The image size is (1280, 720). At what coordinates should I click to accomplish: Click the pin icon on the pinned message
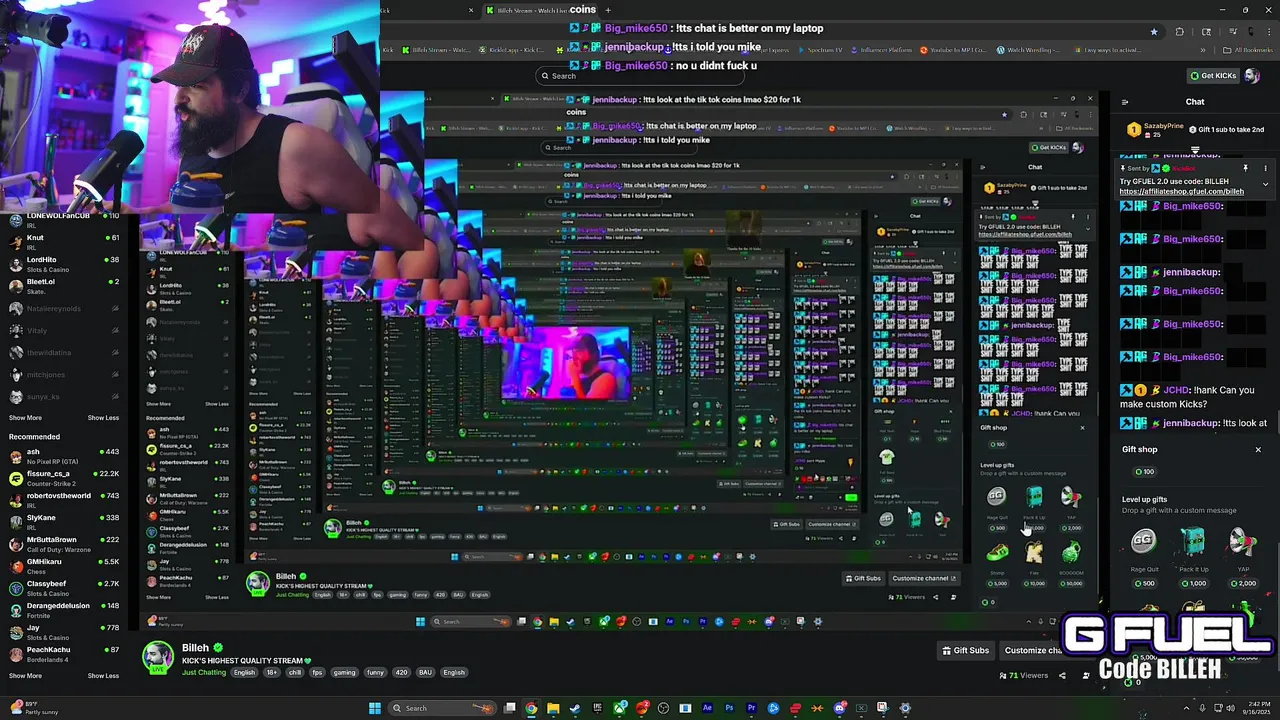(1245, 168)
